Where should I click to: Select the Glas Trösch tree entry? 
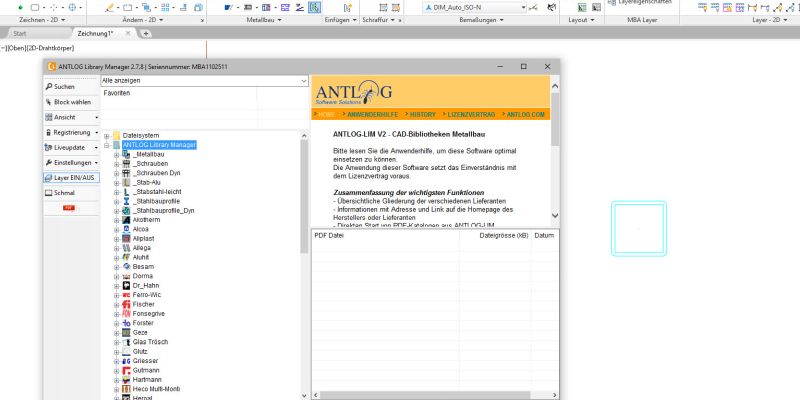tap(150, 342)
